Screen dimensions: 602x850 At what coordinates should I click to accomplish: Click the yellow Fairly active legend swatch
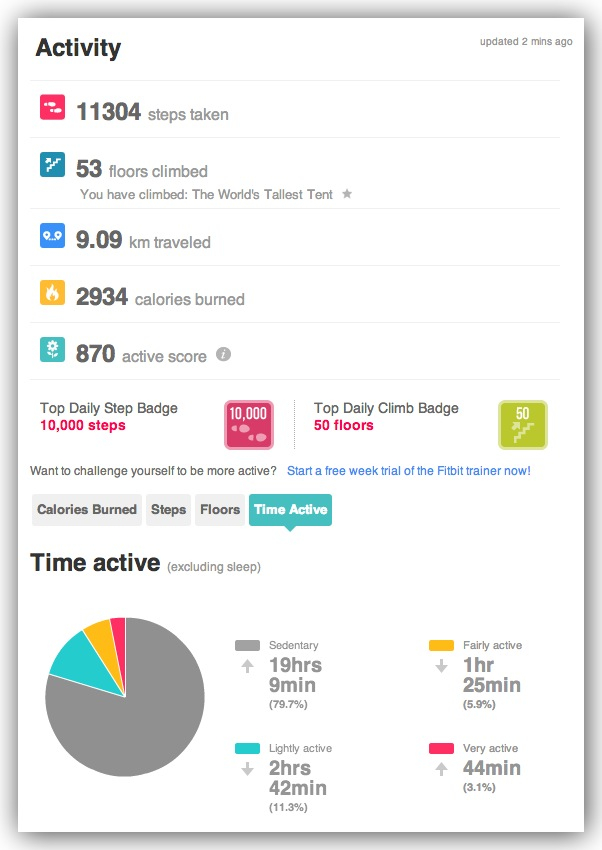pyautogui.click(x=441, y=646)
